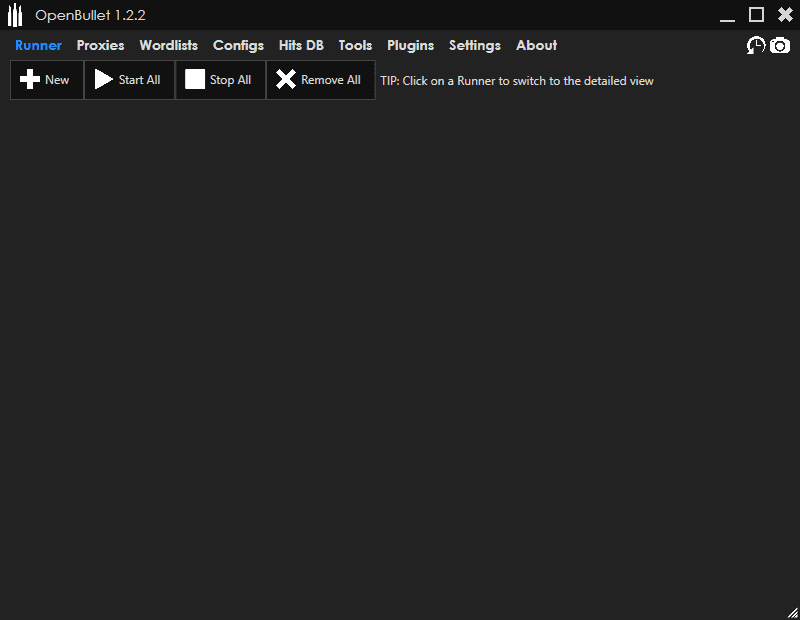Navigate to the Configs page
This screenshot has height=620, width=800.
click(x=238, y=45)
